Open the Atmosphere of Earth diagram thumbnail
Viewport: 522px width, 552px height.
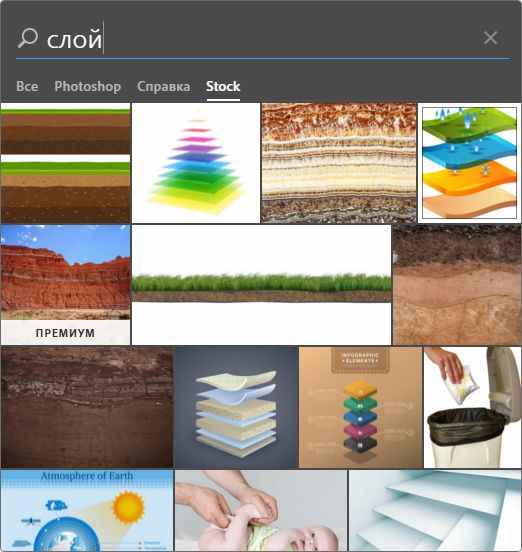[x=87, y=510]
